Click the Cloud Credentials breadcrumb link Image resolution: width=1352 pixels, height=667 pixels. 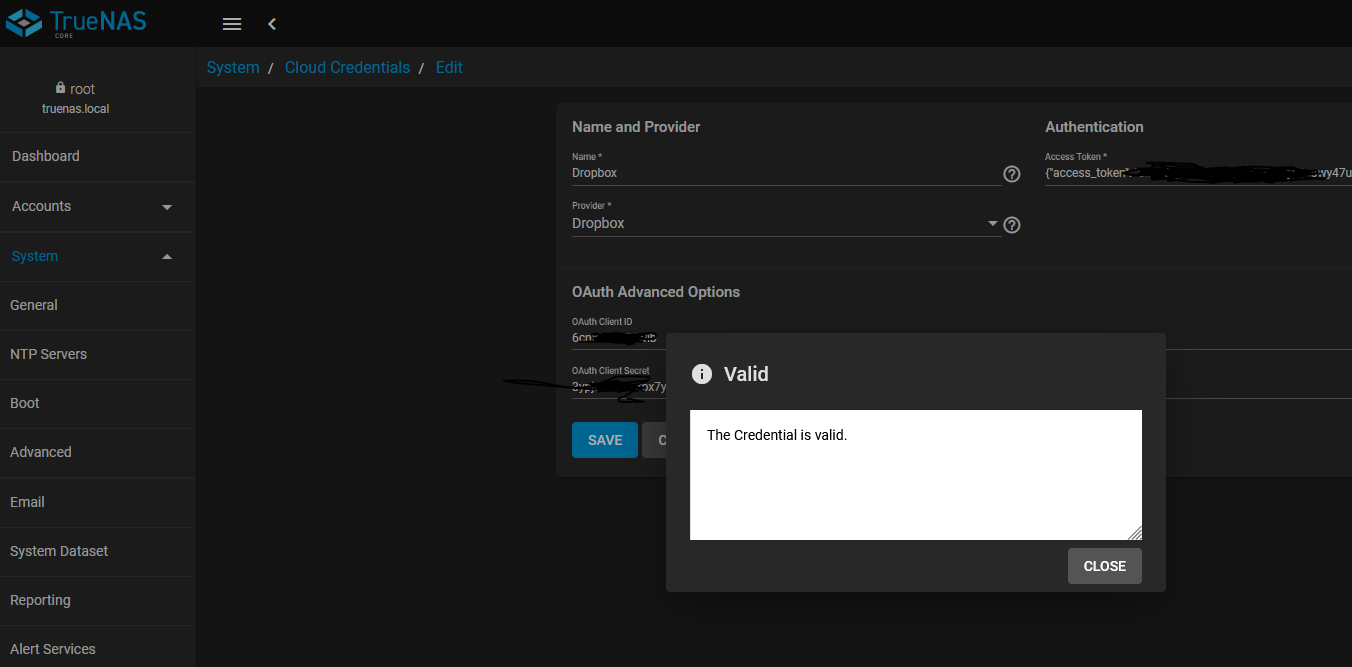pyautogui.click(x=347, y=68)
